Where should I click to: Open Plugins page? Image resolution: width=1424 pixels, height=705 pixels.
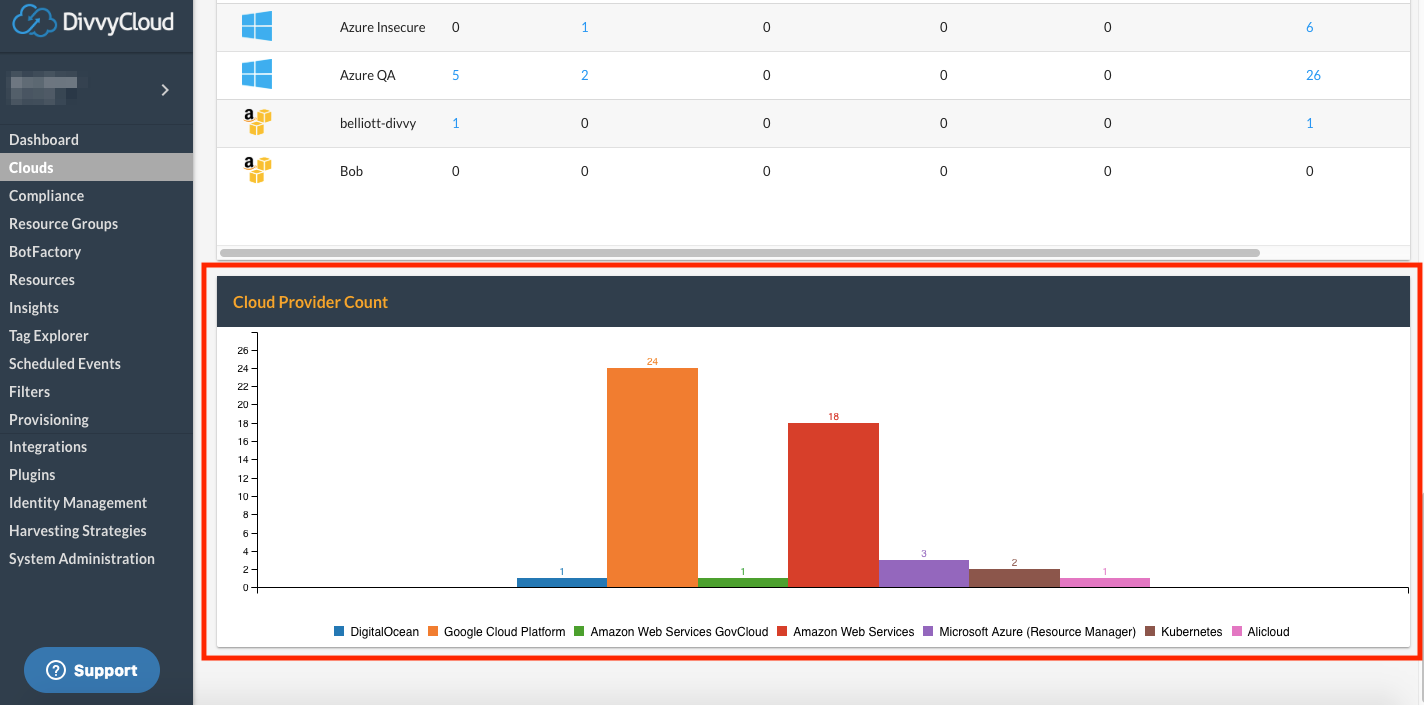coord(32,475)
